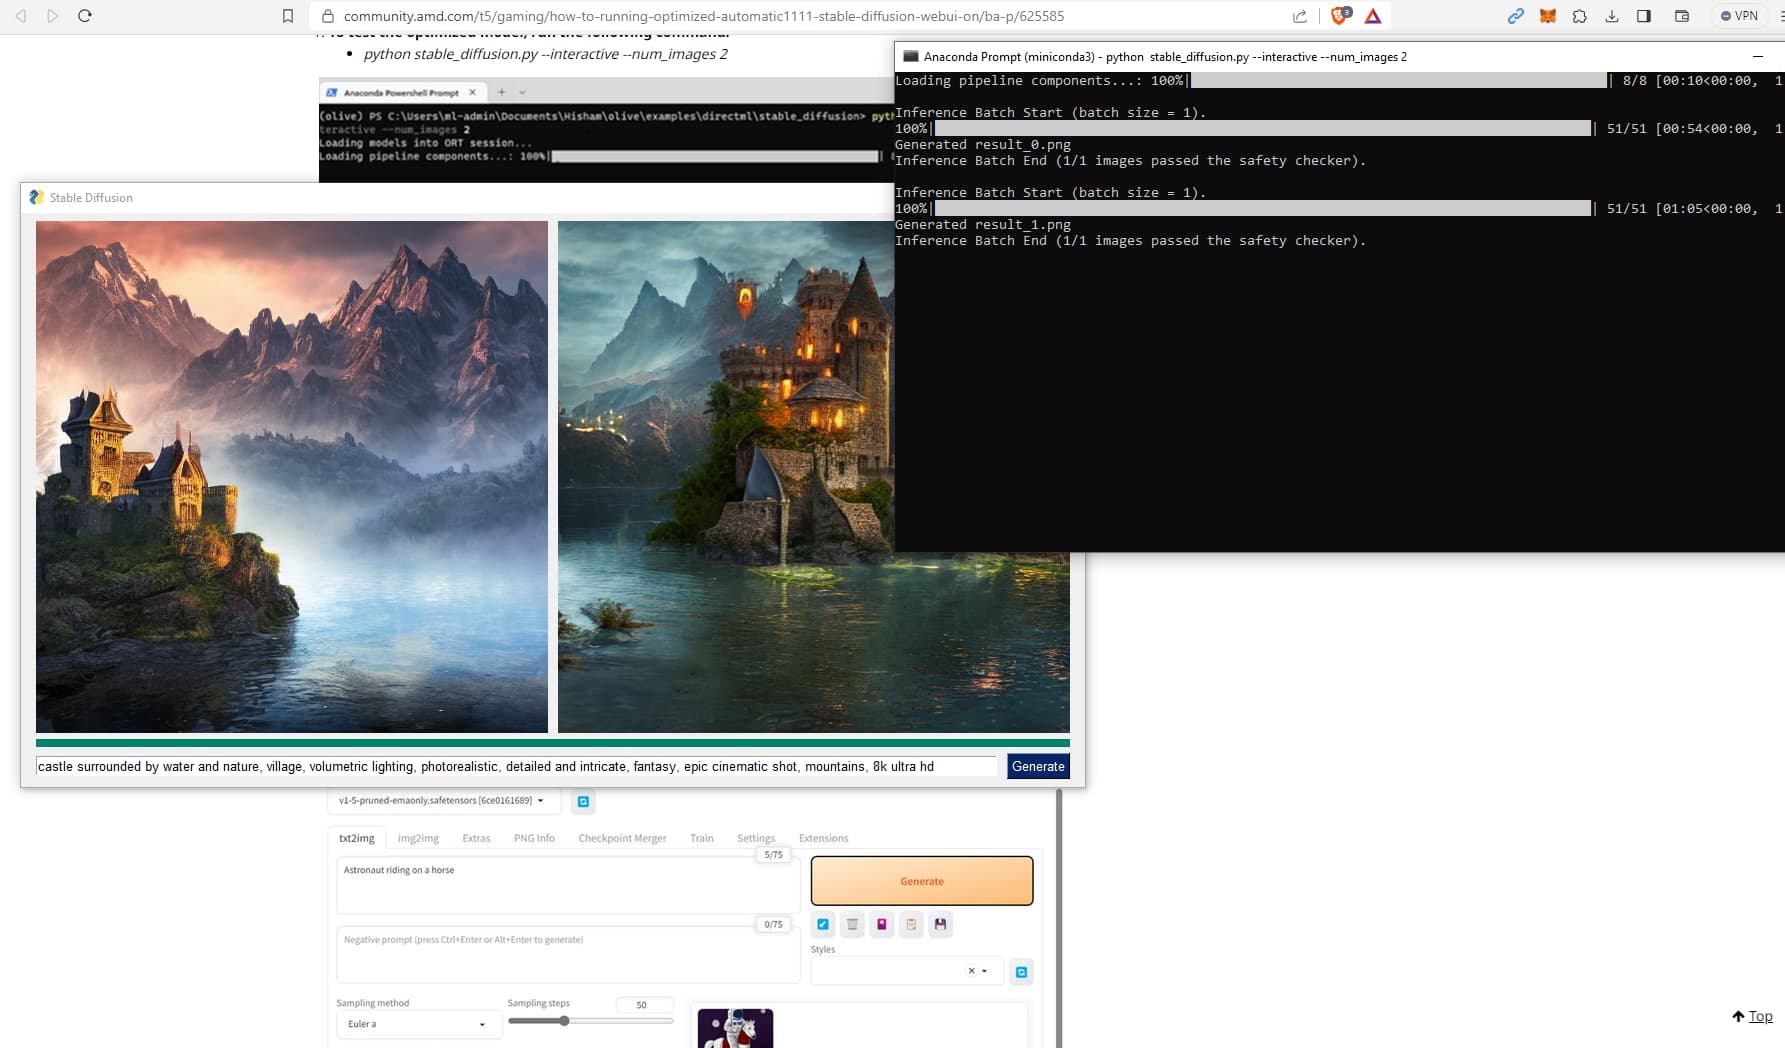This screenshot has height=1048, width=1785.
Task: Open Brave Rewards triangle icon
Action: click(x=1373, y=16)
